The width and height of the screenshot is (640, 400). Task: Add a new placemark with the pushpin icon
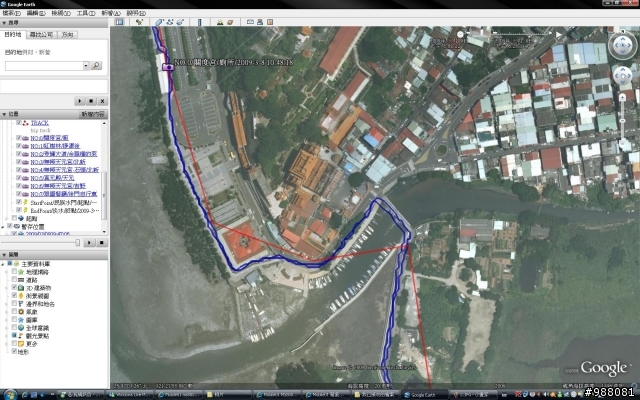(x=140, y=22)
